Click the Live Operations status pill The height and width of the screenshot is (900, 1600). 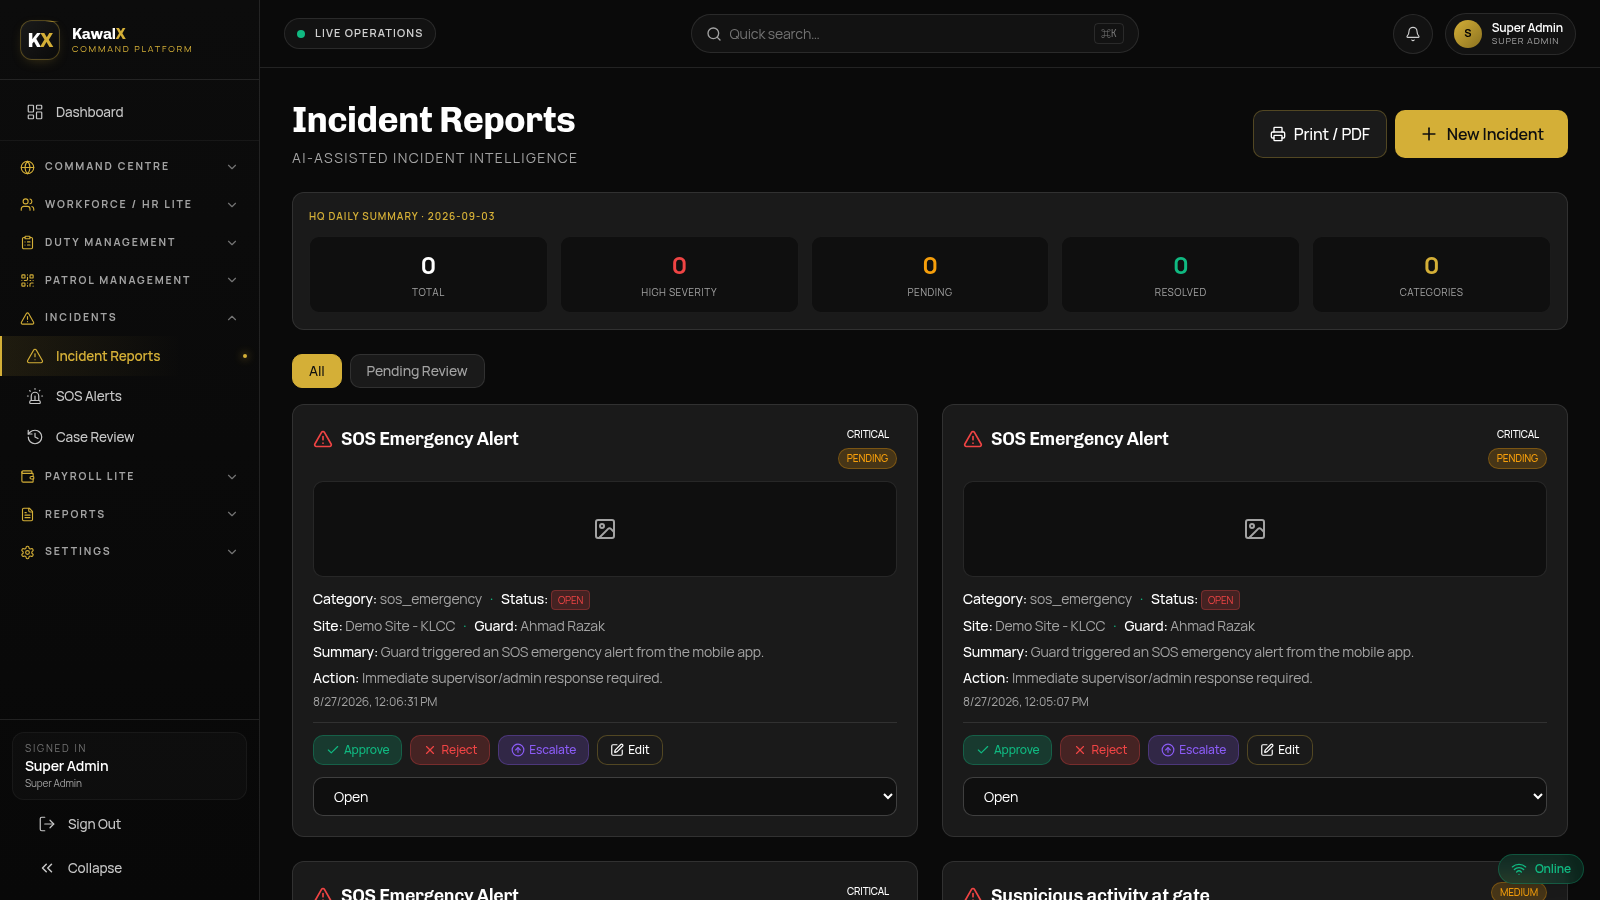click(x=360, y=34)
